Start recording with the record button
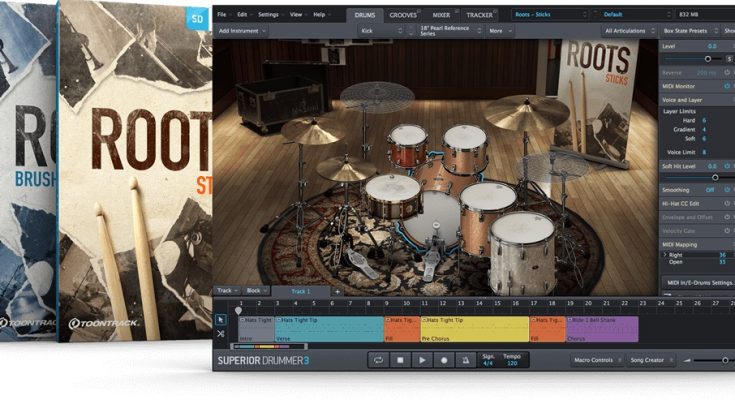 444,360
